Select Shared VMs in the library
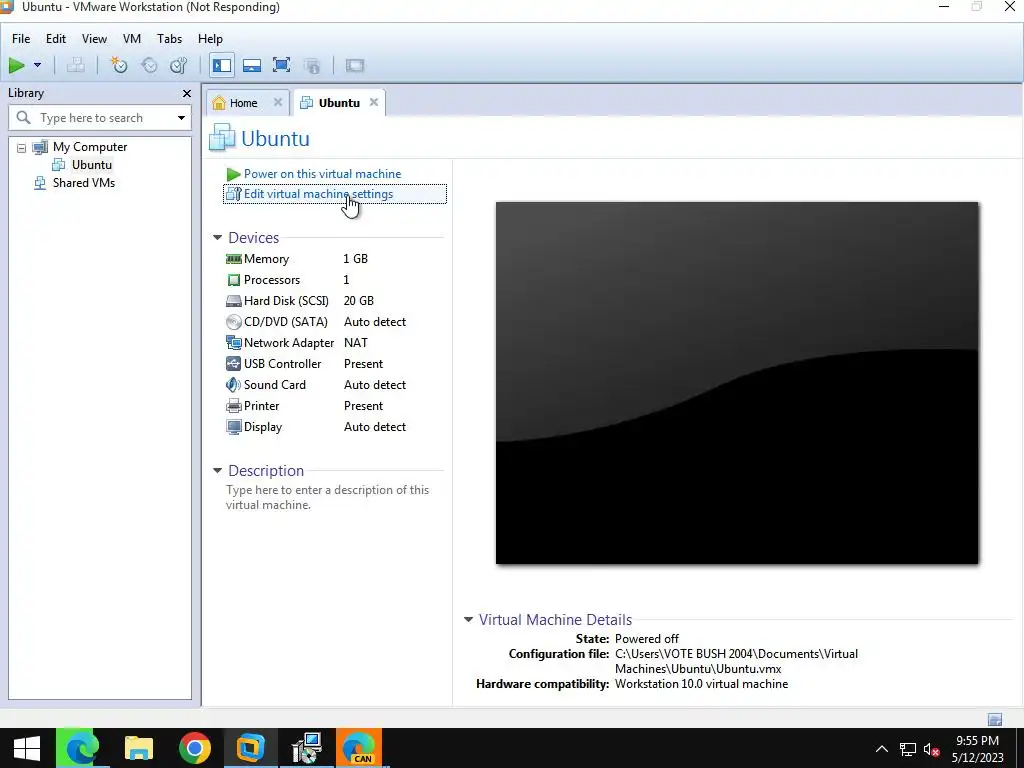 84,183
